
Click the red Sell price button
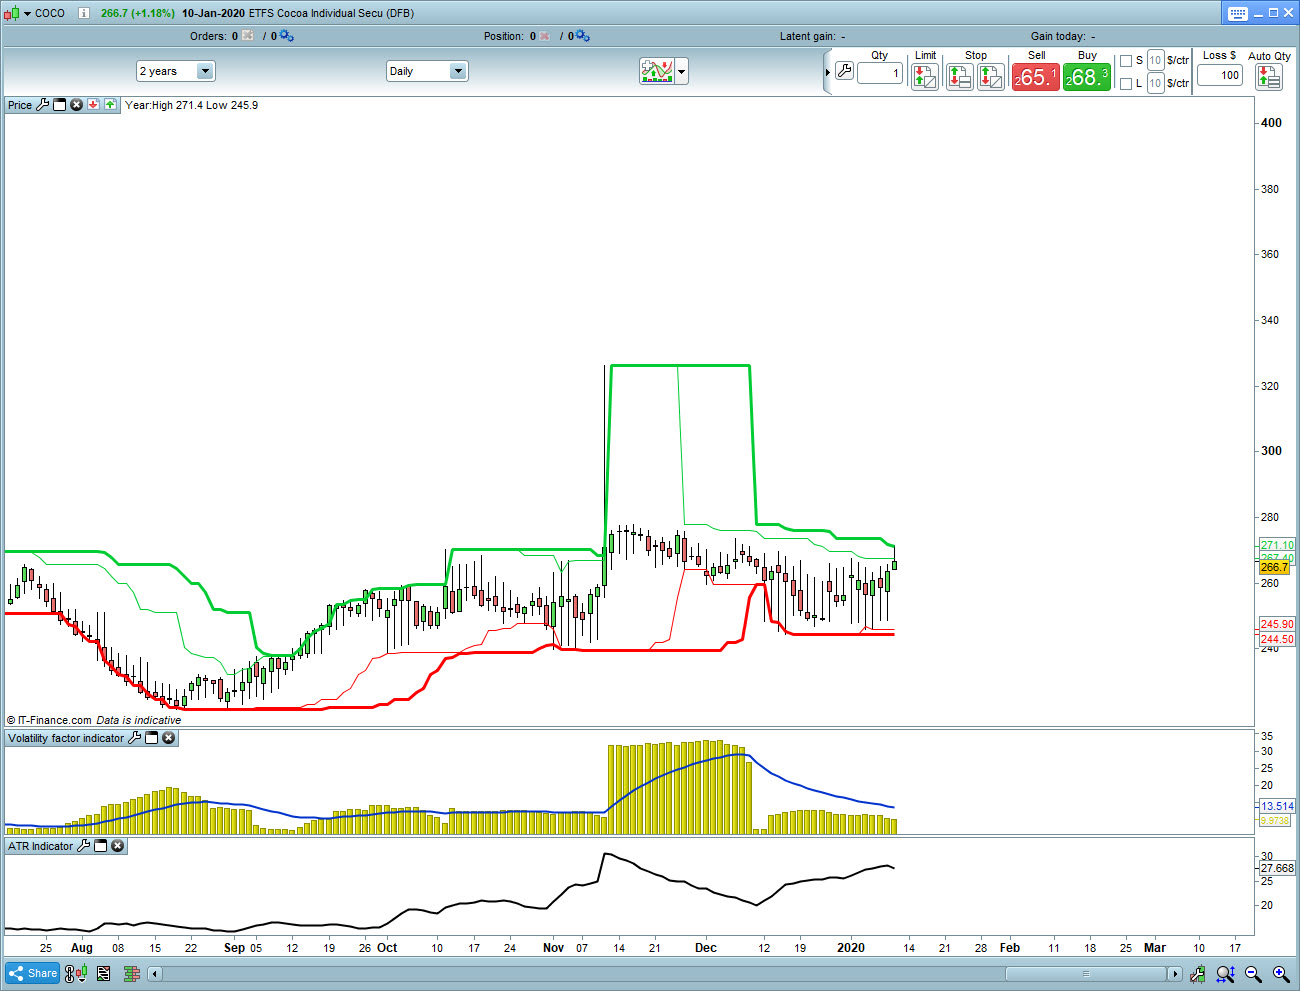(x=1036, y=77)
